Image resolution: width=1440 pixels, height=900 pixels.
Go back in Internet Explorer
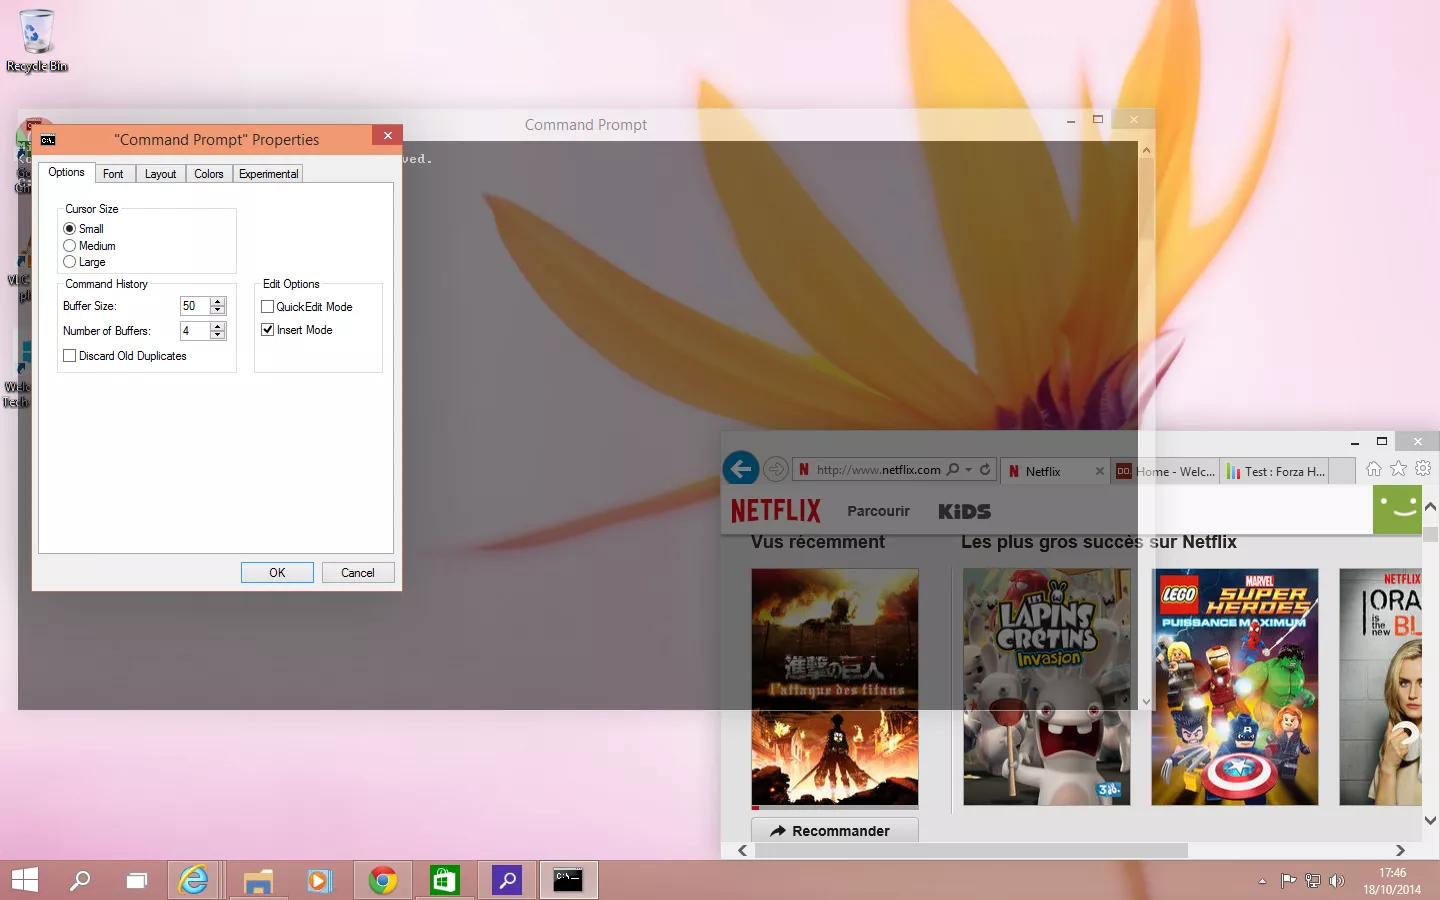point(741,468)
